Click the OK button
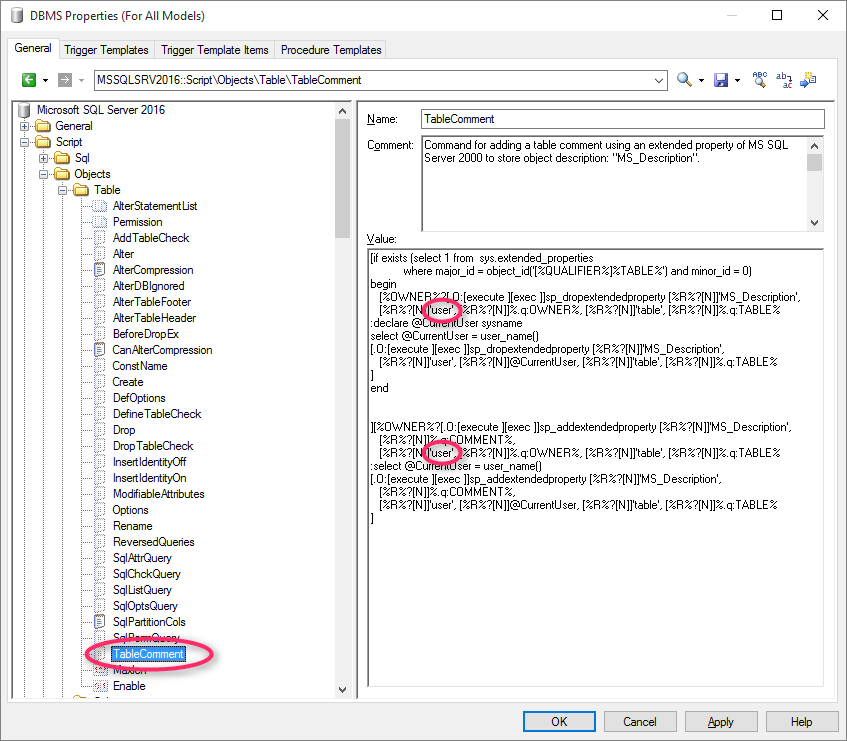Image resolution: width=847 pixels, height=741 pixels. [559, 722]
